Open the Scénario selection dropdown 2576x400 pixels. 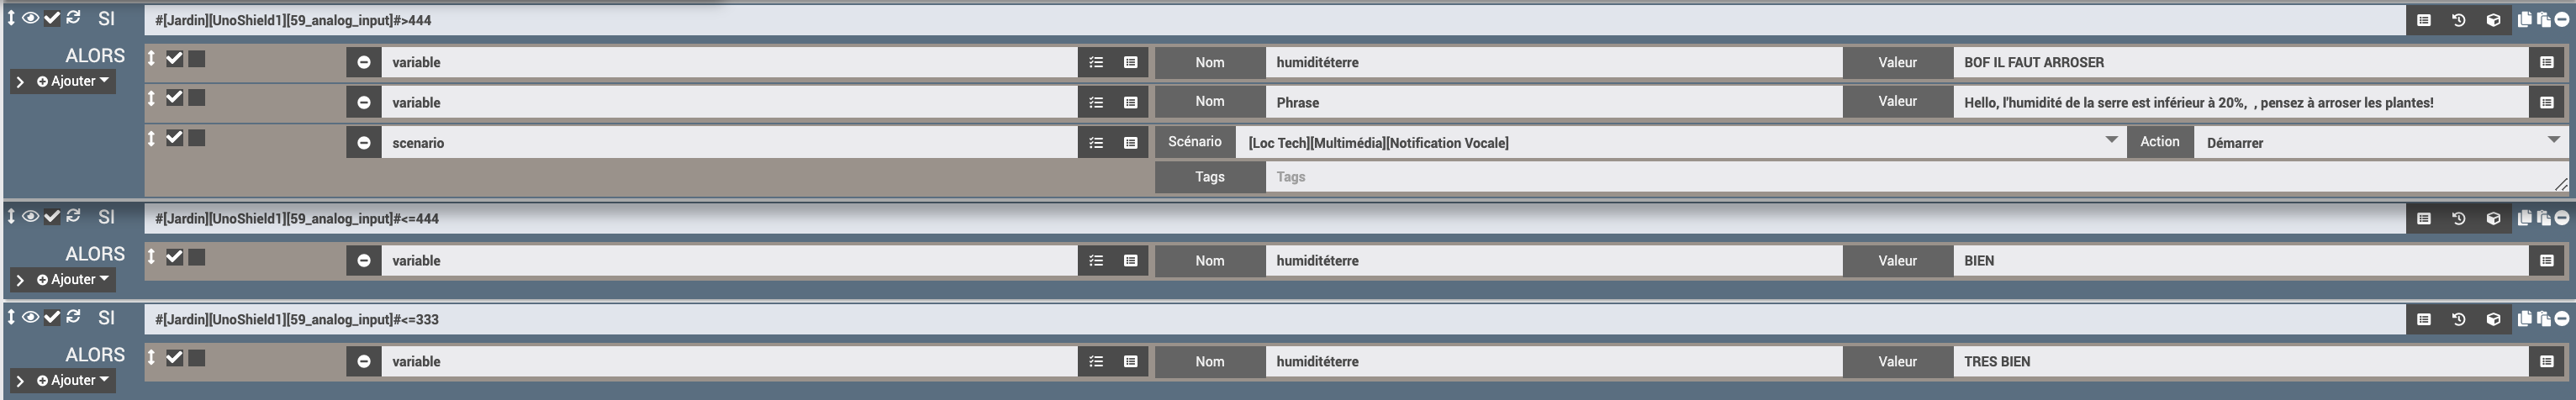[x=1681, y=143]
